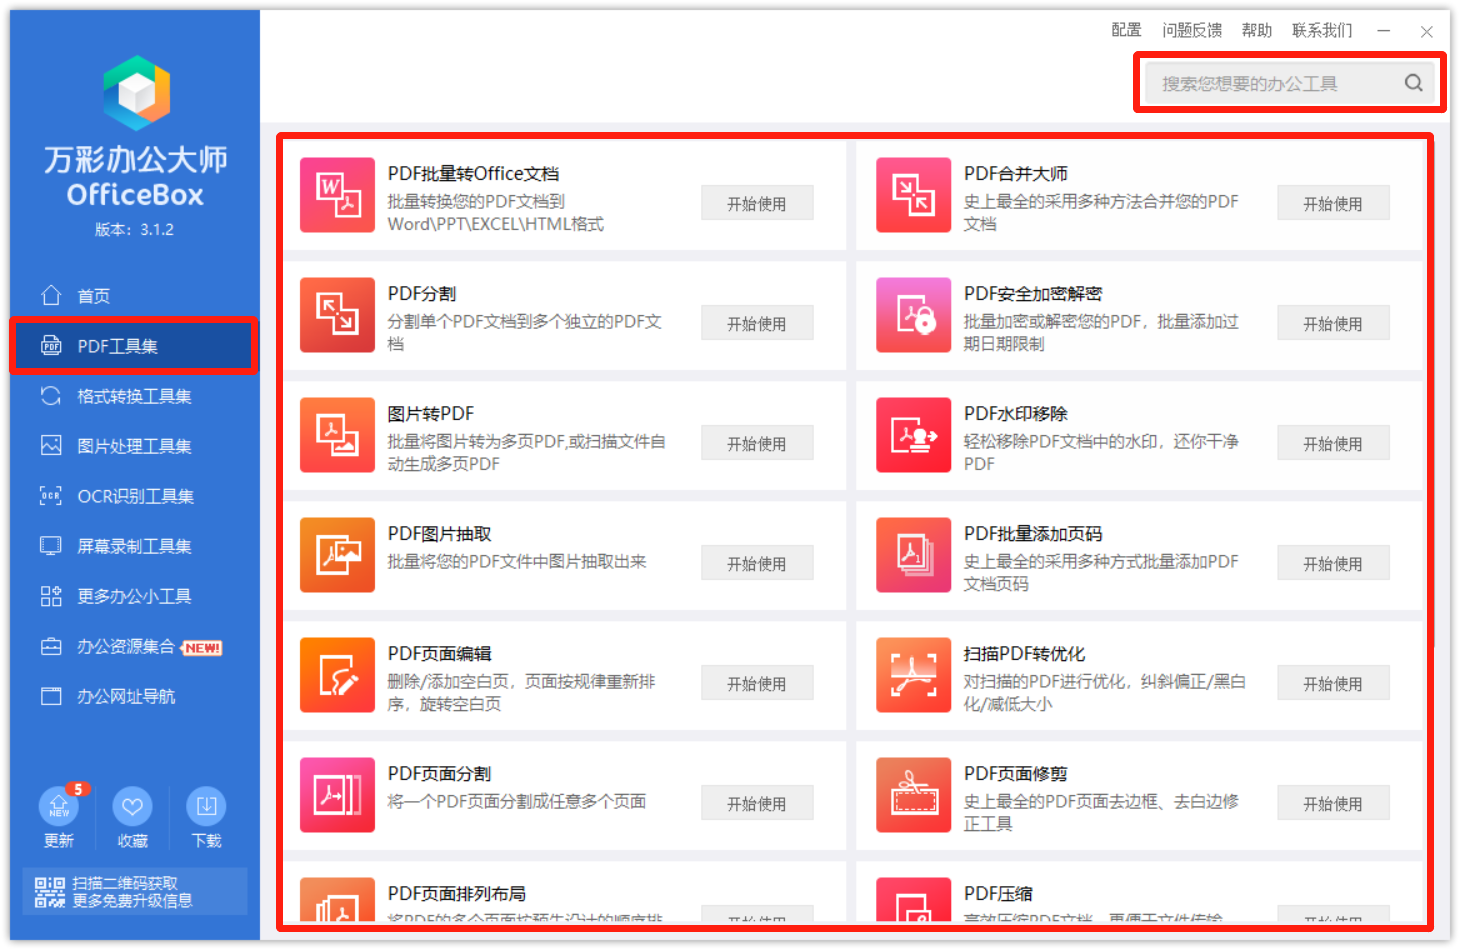Select the PDF图片抽取 icon
The width and height of the screenshot is (1460, 950).
coord(337,555)
